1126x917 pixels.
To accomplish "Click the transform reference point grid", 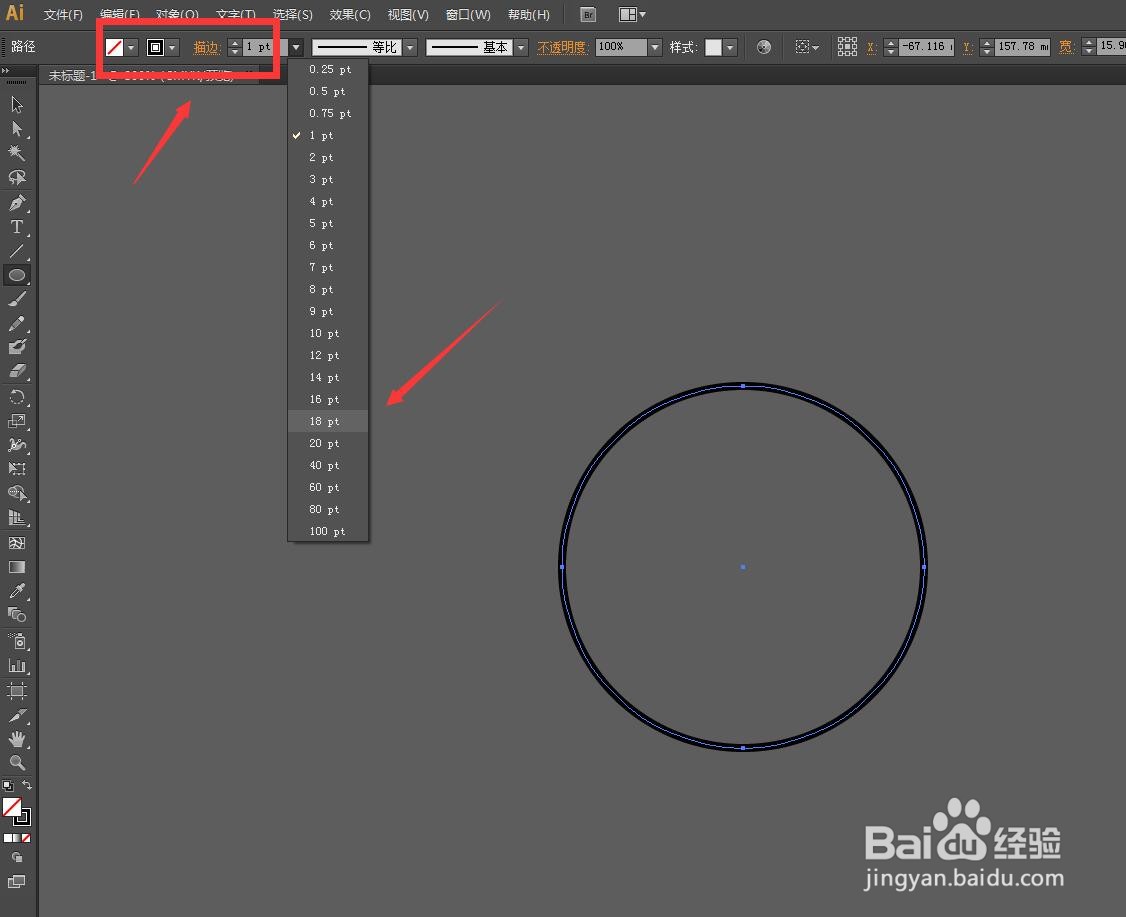I will (847, 47).
